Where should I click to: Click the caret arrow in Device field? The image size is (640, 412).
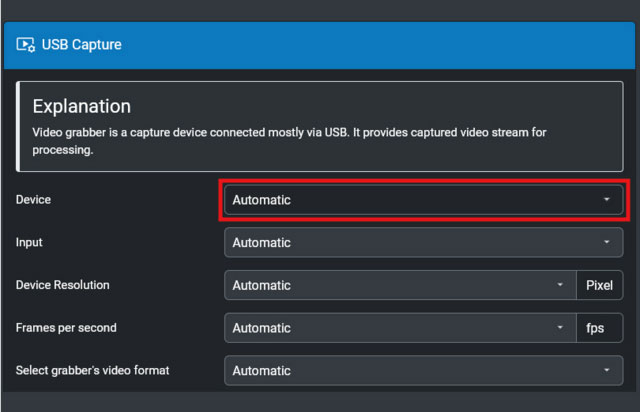[606, 200]
